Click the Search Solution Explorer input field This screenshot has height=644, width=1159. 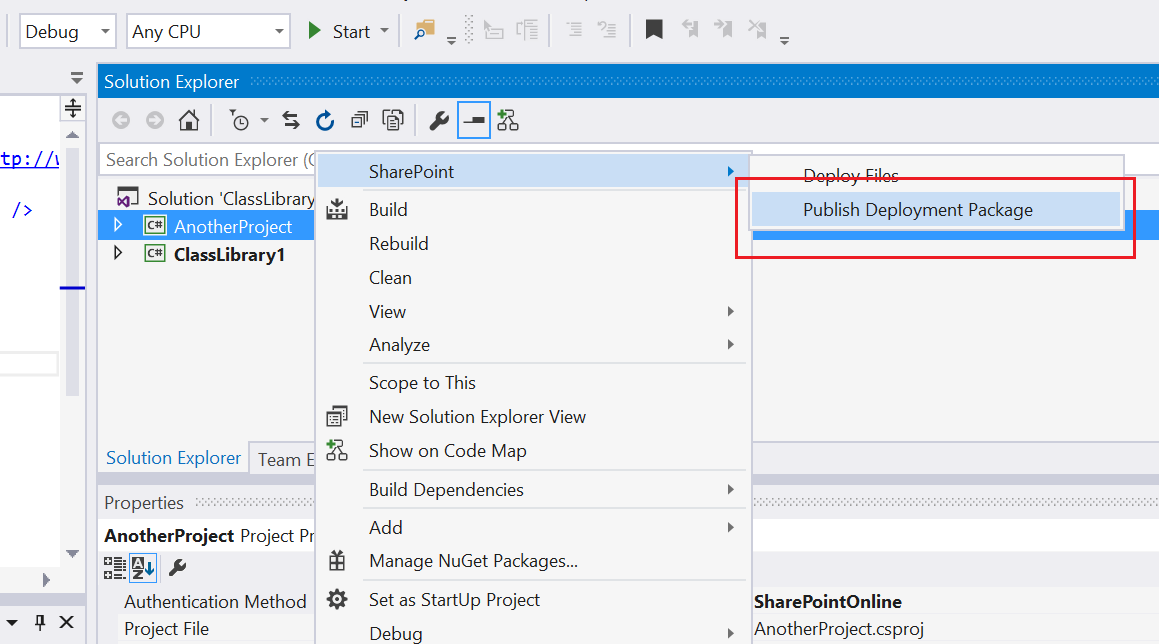pyautogui.click(x=205, y=160)
